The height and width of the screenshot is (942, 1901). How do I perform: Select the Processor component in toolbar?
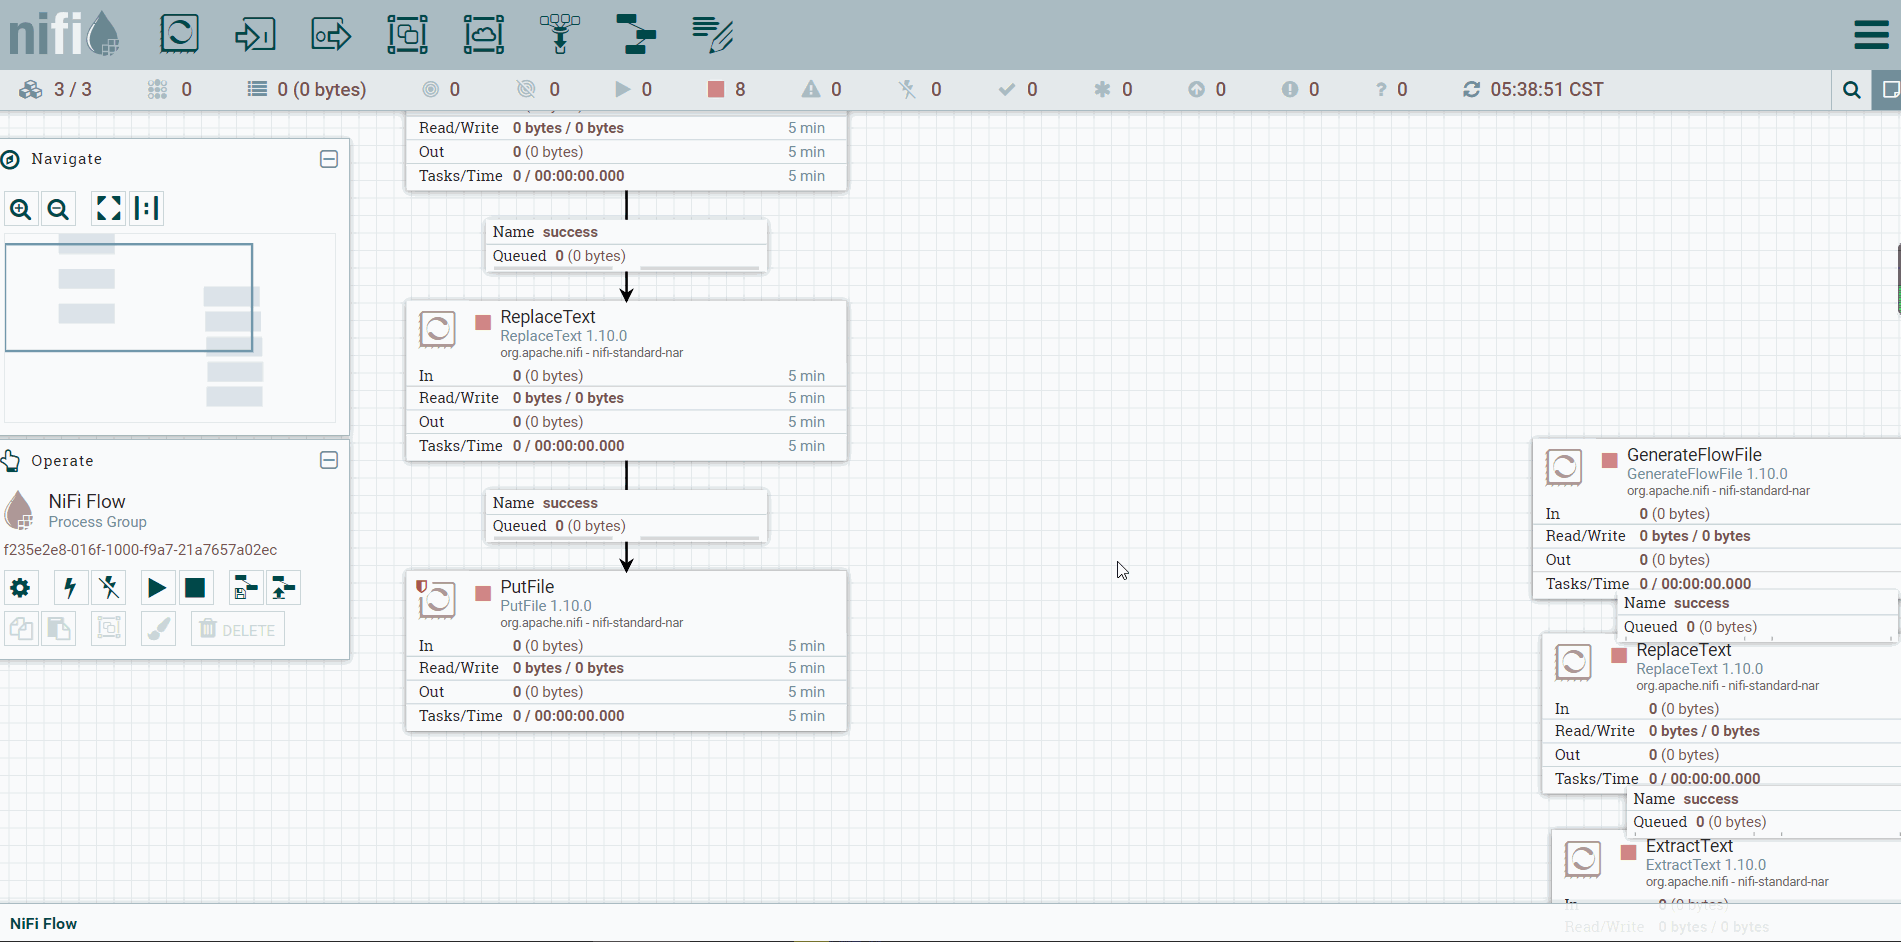(x=180, y=34)
